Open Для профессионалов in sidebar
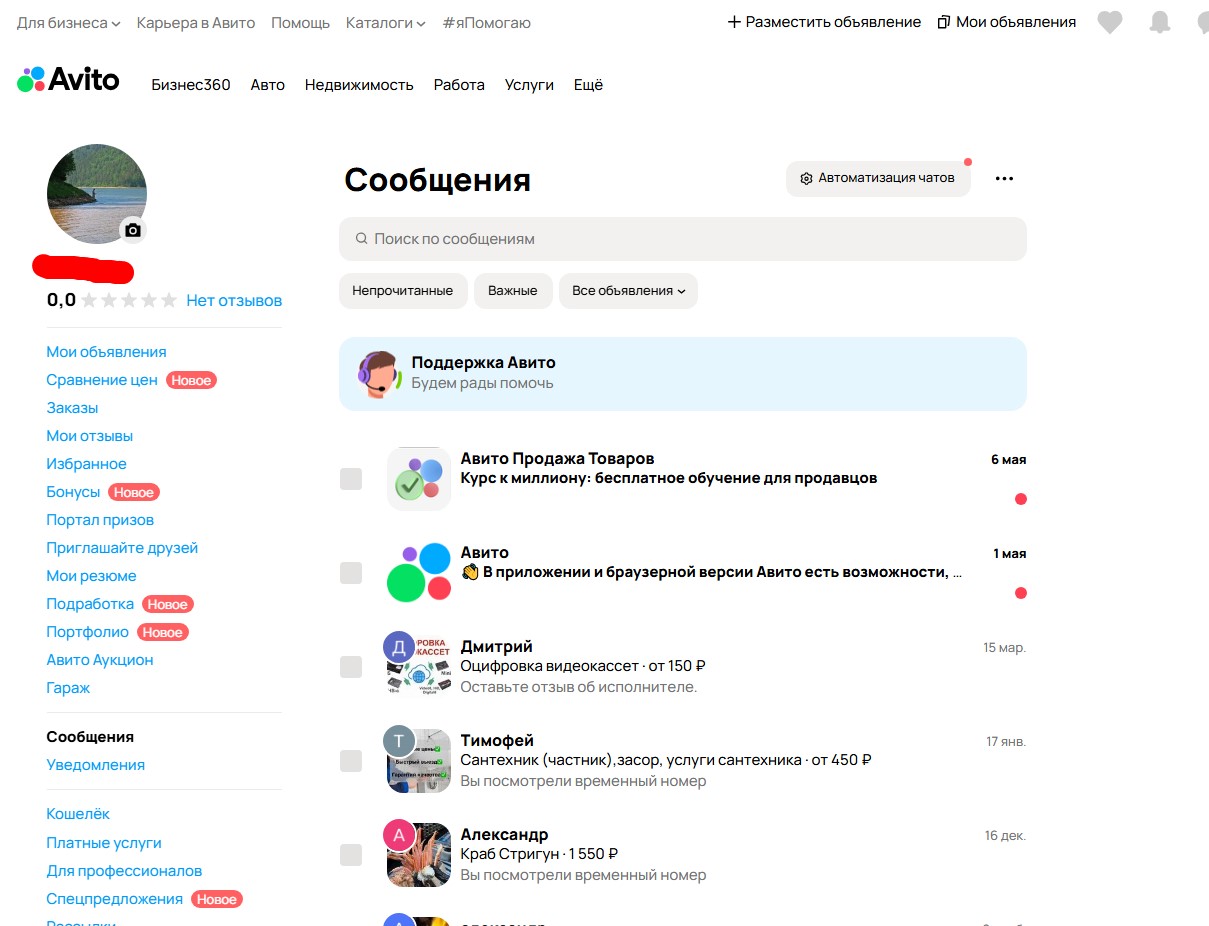Screen dimensions: 1209x926 click(124, 871)
